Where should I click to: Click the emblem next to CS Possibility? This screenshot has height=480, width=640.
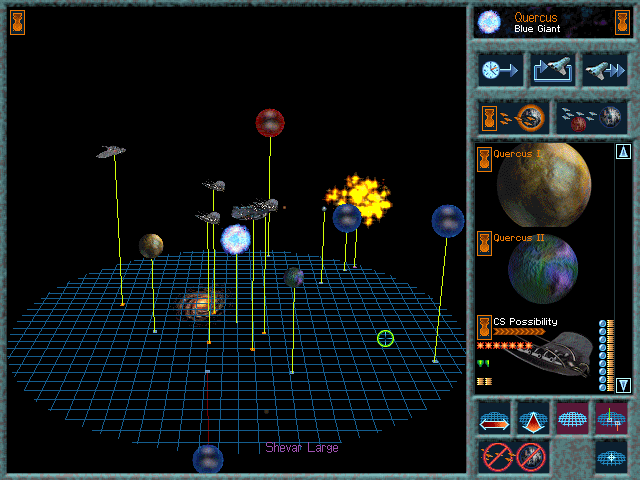484,327
